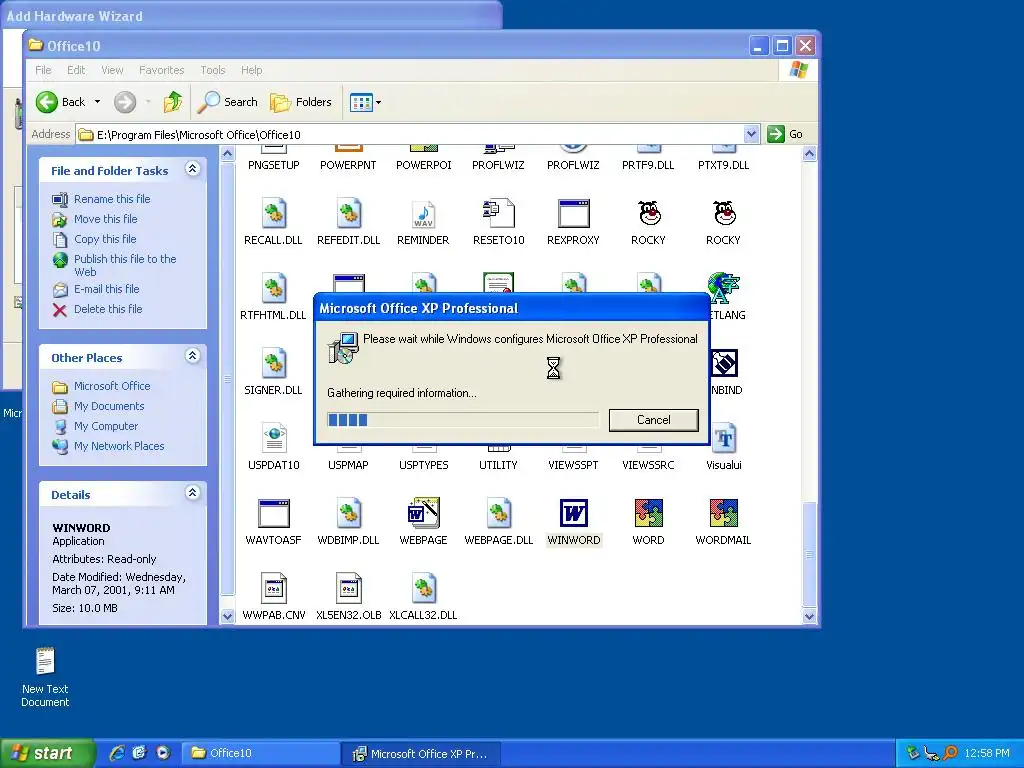1024x768 pixels.
Task: Click the file list scroll down arrow
Action: (x=809, y=616)
